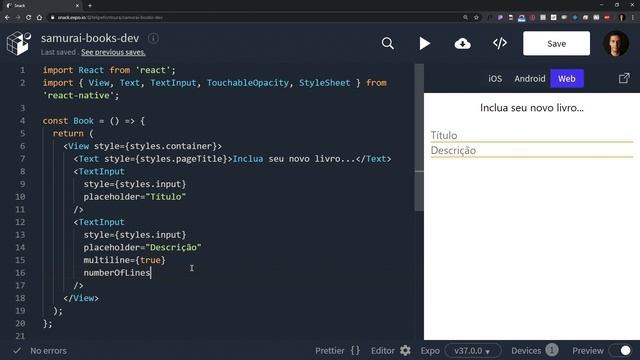
Task: Open the search magnifier in Snack header
Action: click(x=387, y=43)
